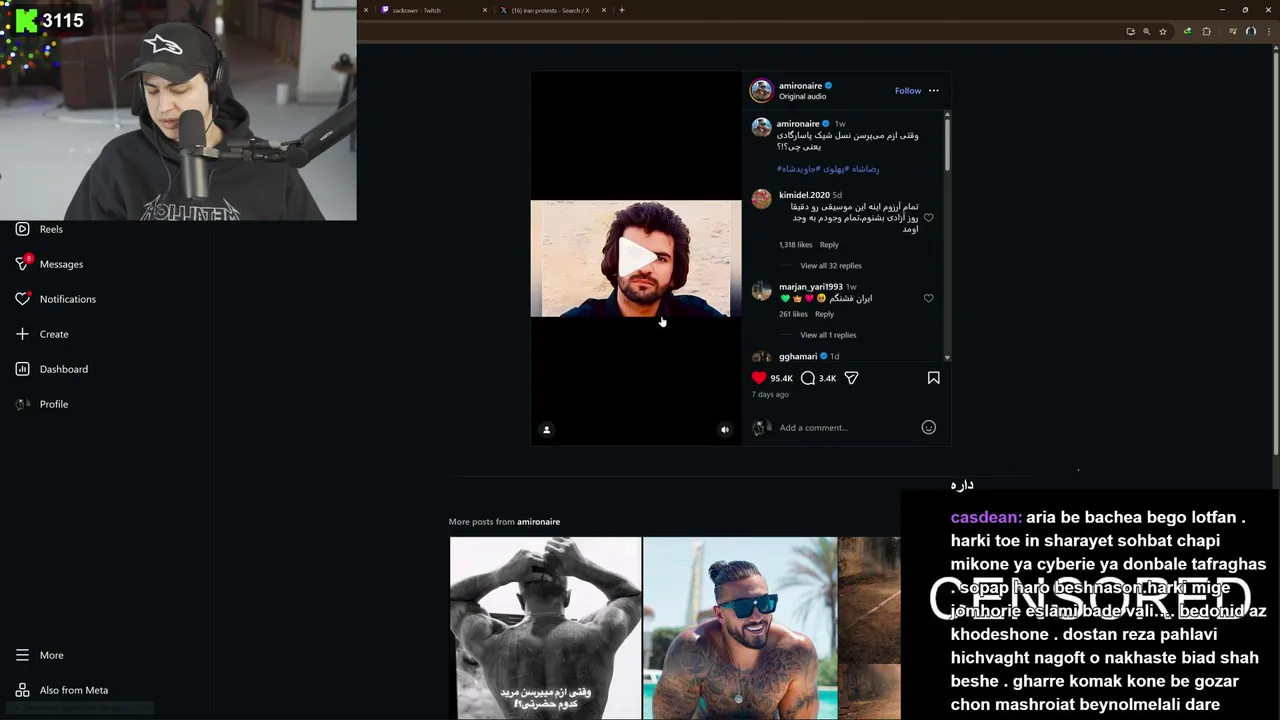This screenshot has width=1280, height=720.
Task: Open the post options three-dot menu
Action: pos(934,91)
